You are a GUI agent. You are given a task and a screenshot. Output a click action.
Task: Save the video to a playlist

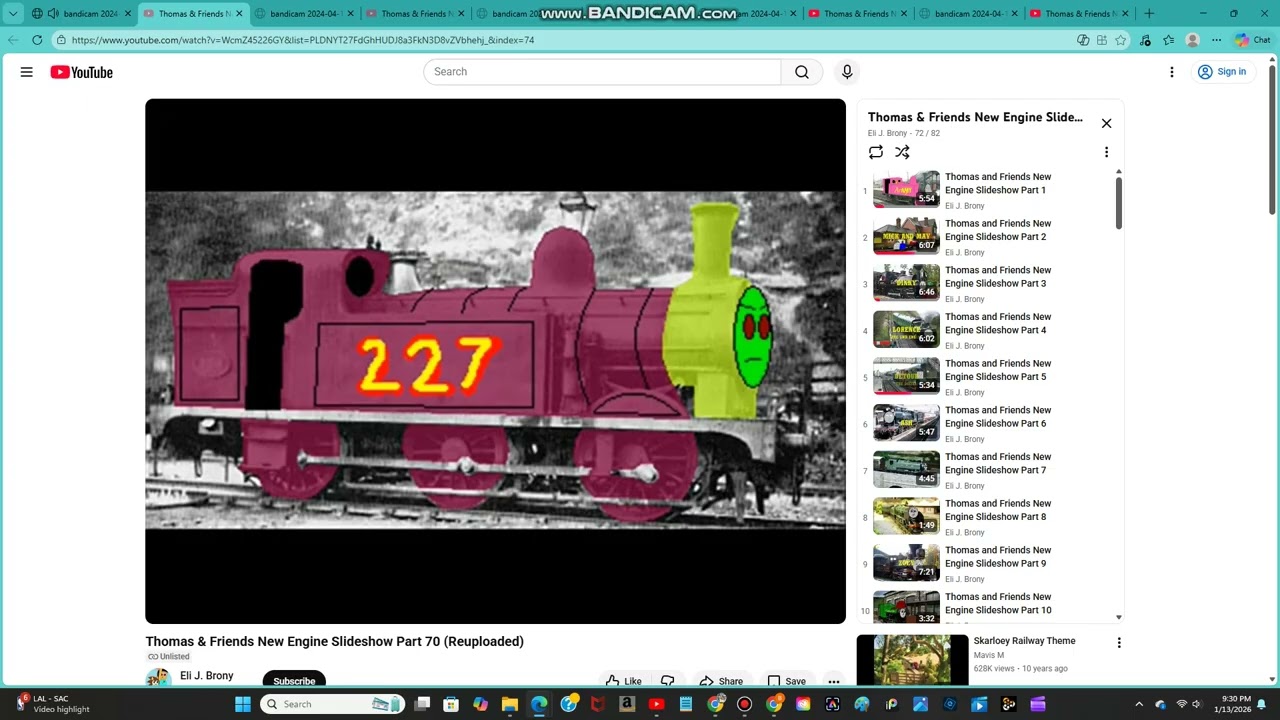pyautogui.click(x=786, y=681)
